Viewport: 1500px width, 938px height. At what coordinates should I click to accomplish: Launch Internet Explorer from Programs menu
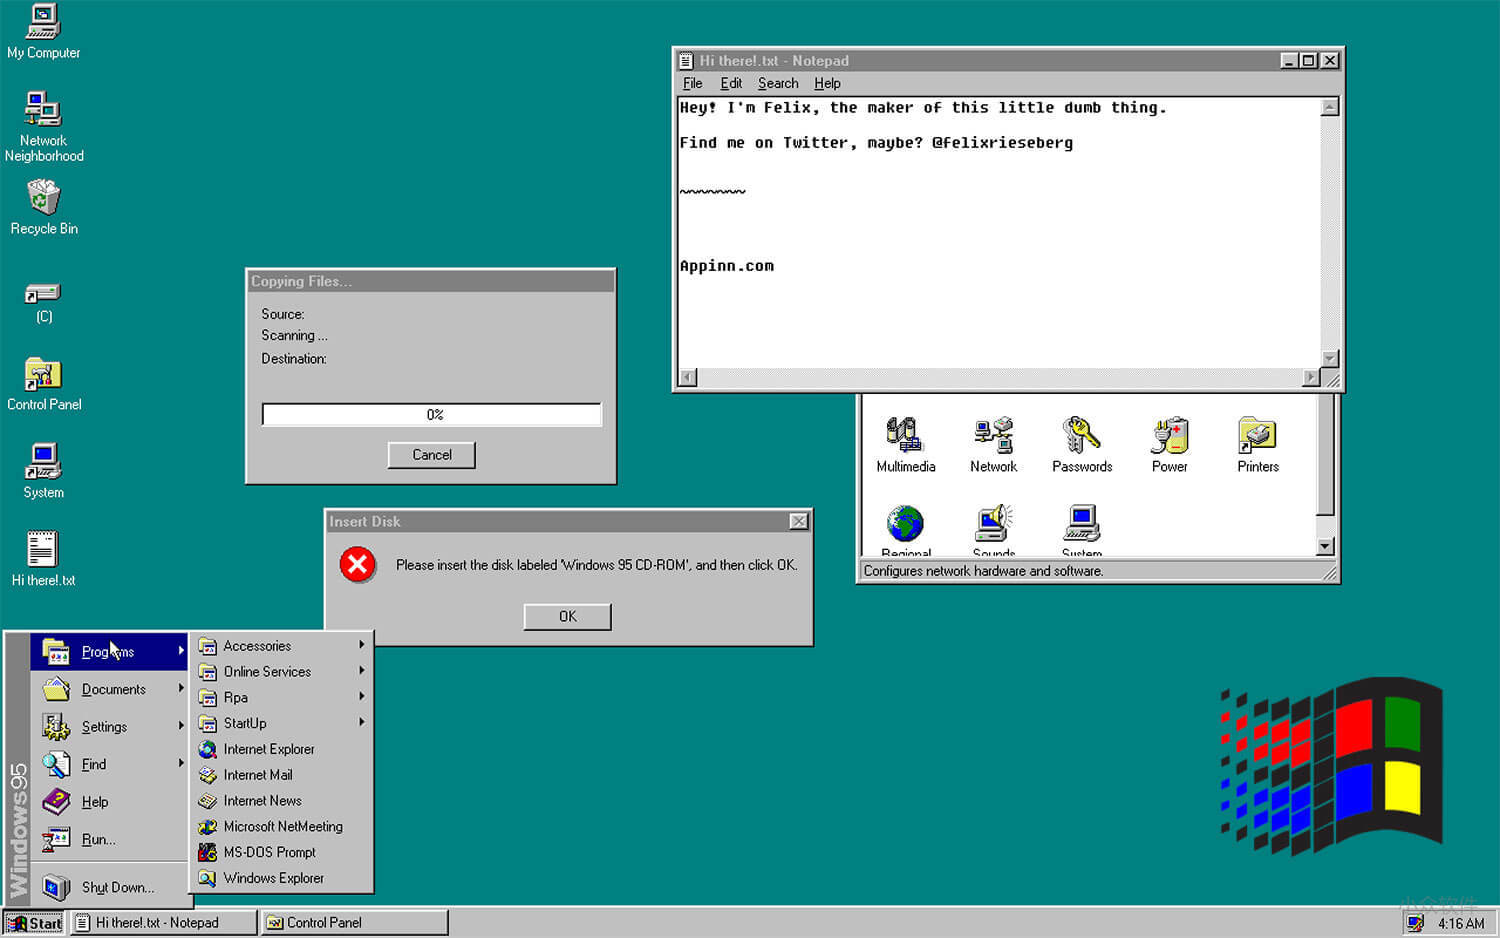coord(268,749)
